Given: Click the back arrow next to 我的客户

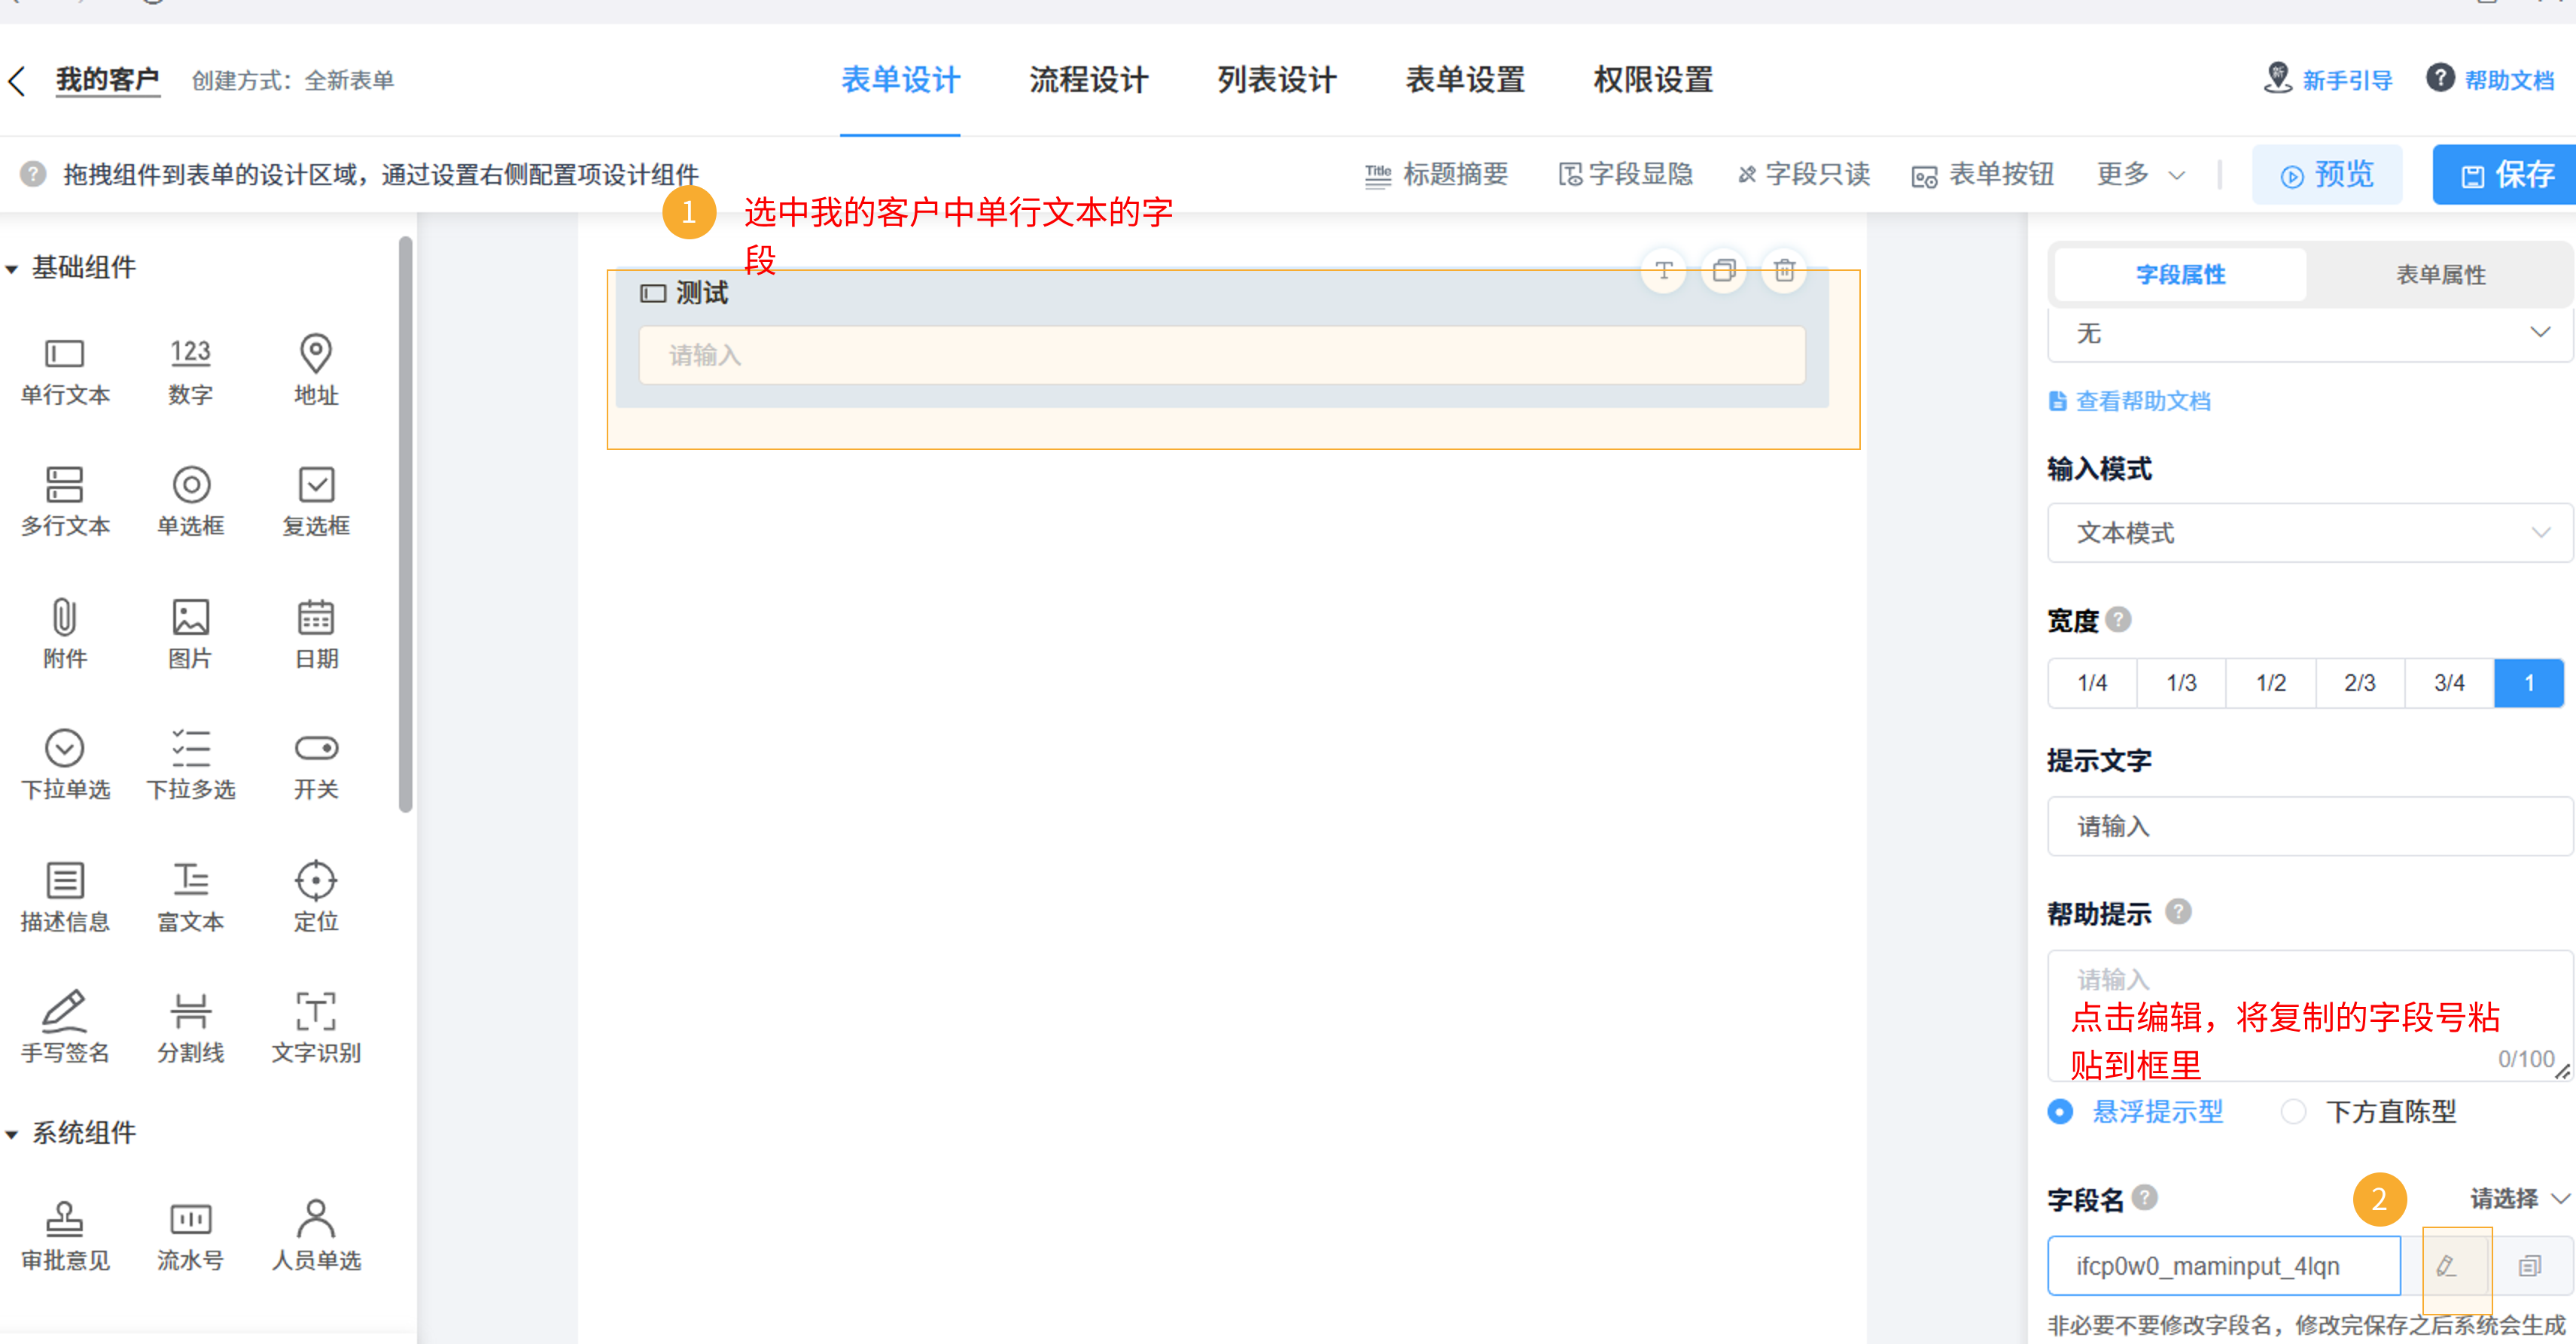Looking at the screenshot, I should coord(17,81).
